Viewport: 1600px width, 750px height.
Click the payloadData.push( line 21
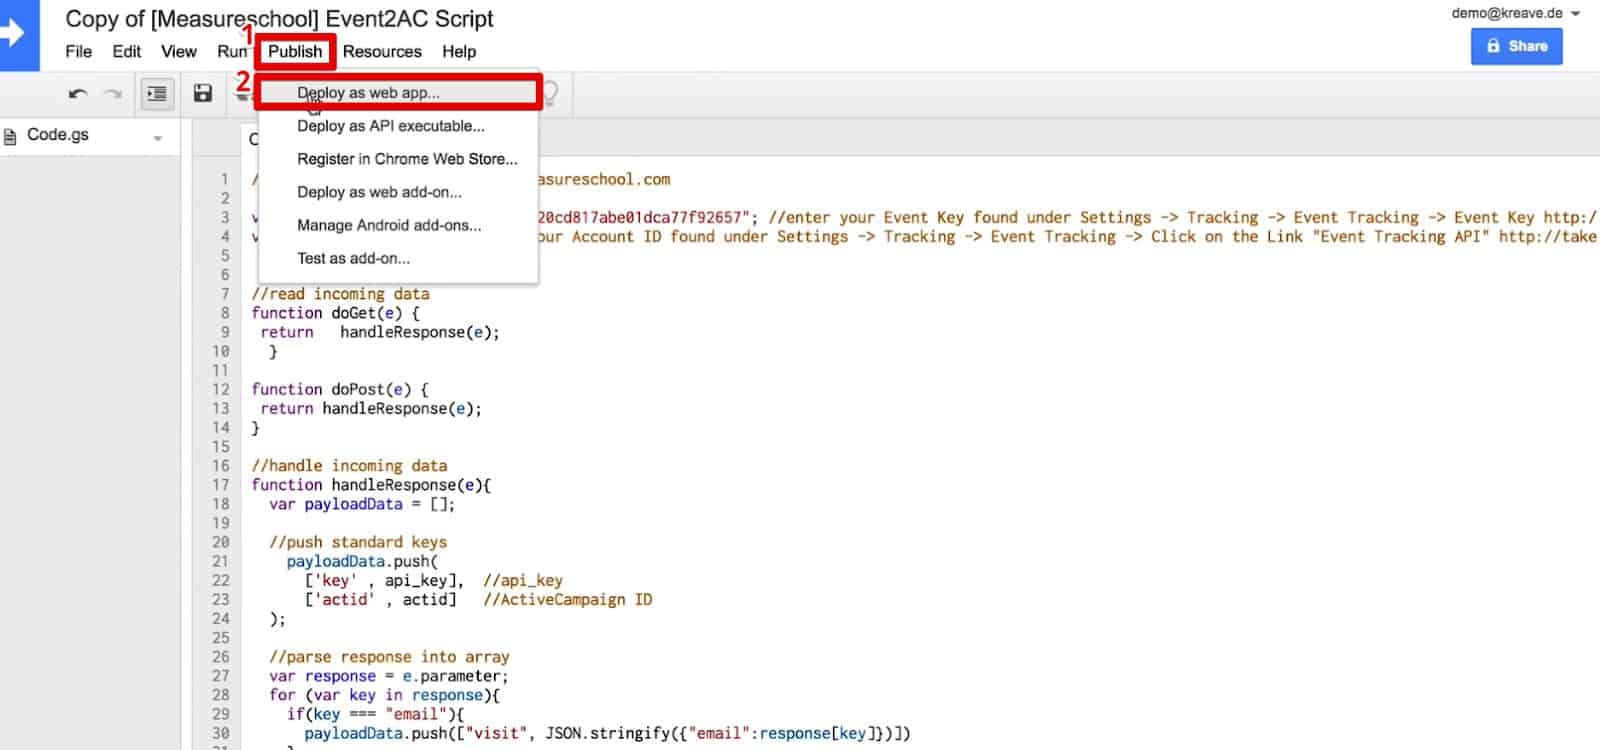click(362, 561)
